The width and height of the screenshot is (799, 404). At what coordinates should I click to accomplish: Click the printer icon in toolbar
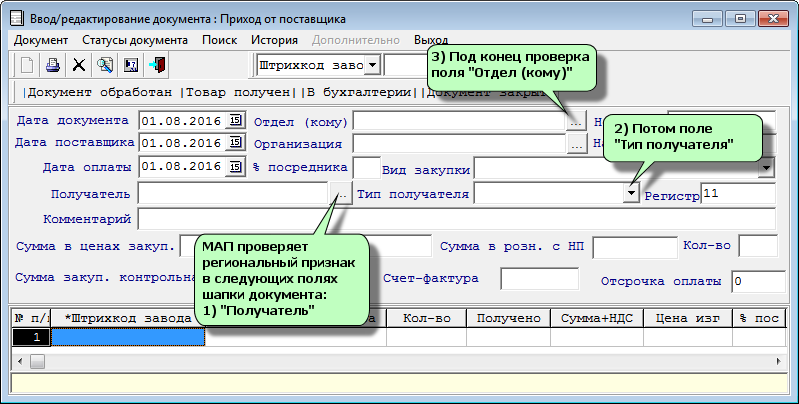point(53,65)
